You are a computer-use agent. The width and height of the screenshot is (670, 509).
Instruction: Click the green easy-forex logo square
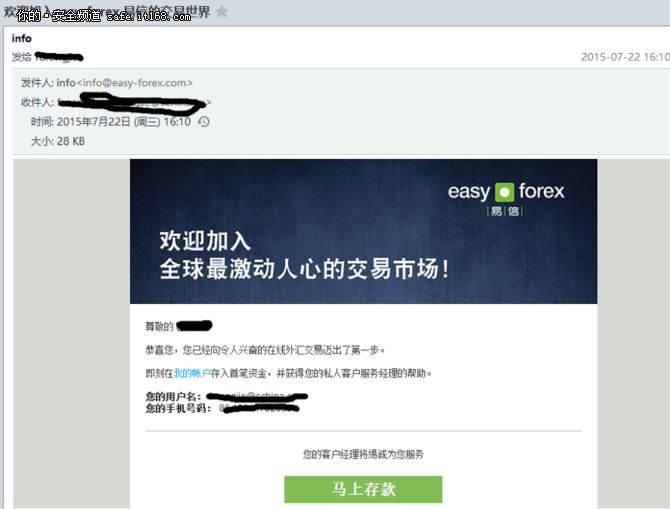pos(504,192)
